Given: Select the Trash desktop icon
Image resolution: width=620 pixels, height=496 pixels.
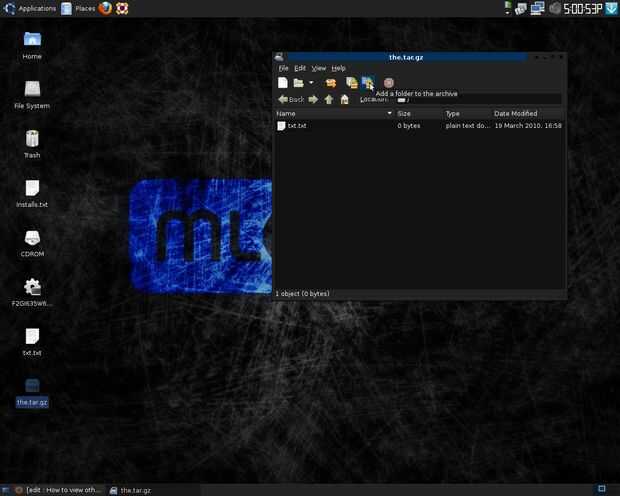Looking at the screenshot, I should pos(32,144).
